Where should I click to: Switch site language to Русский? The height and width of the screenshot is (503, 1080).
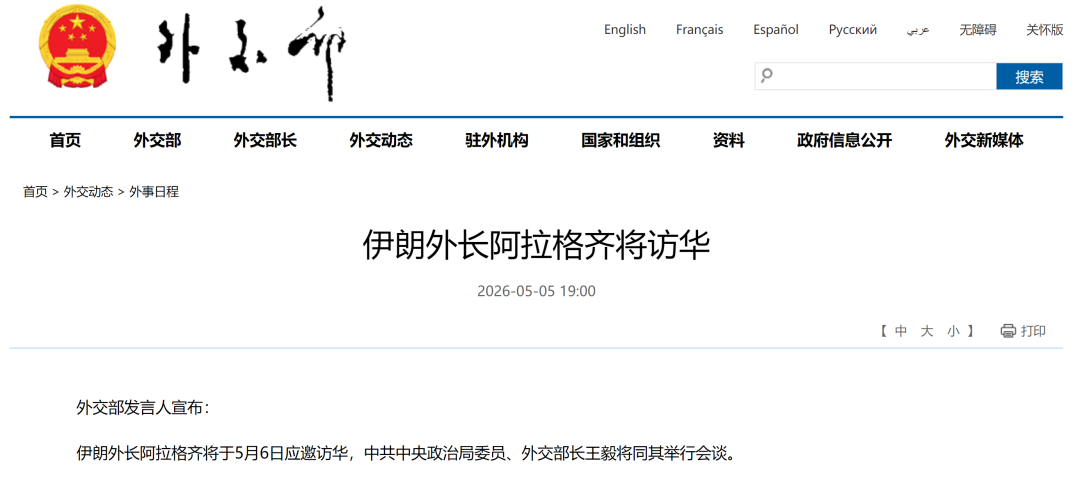coord(853,30)
